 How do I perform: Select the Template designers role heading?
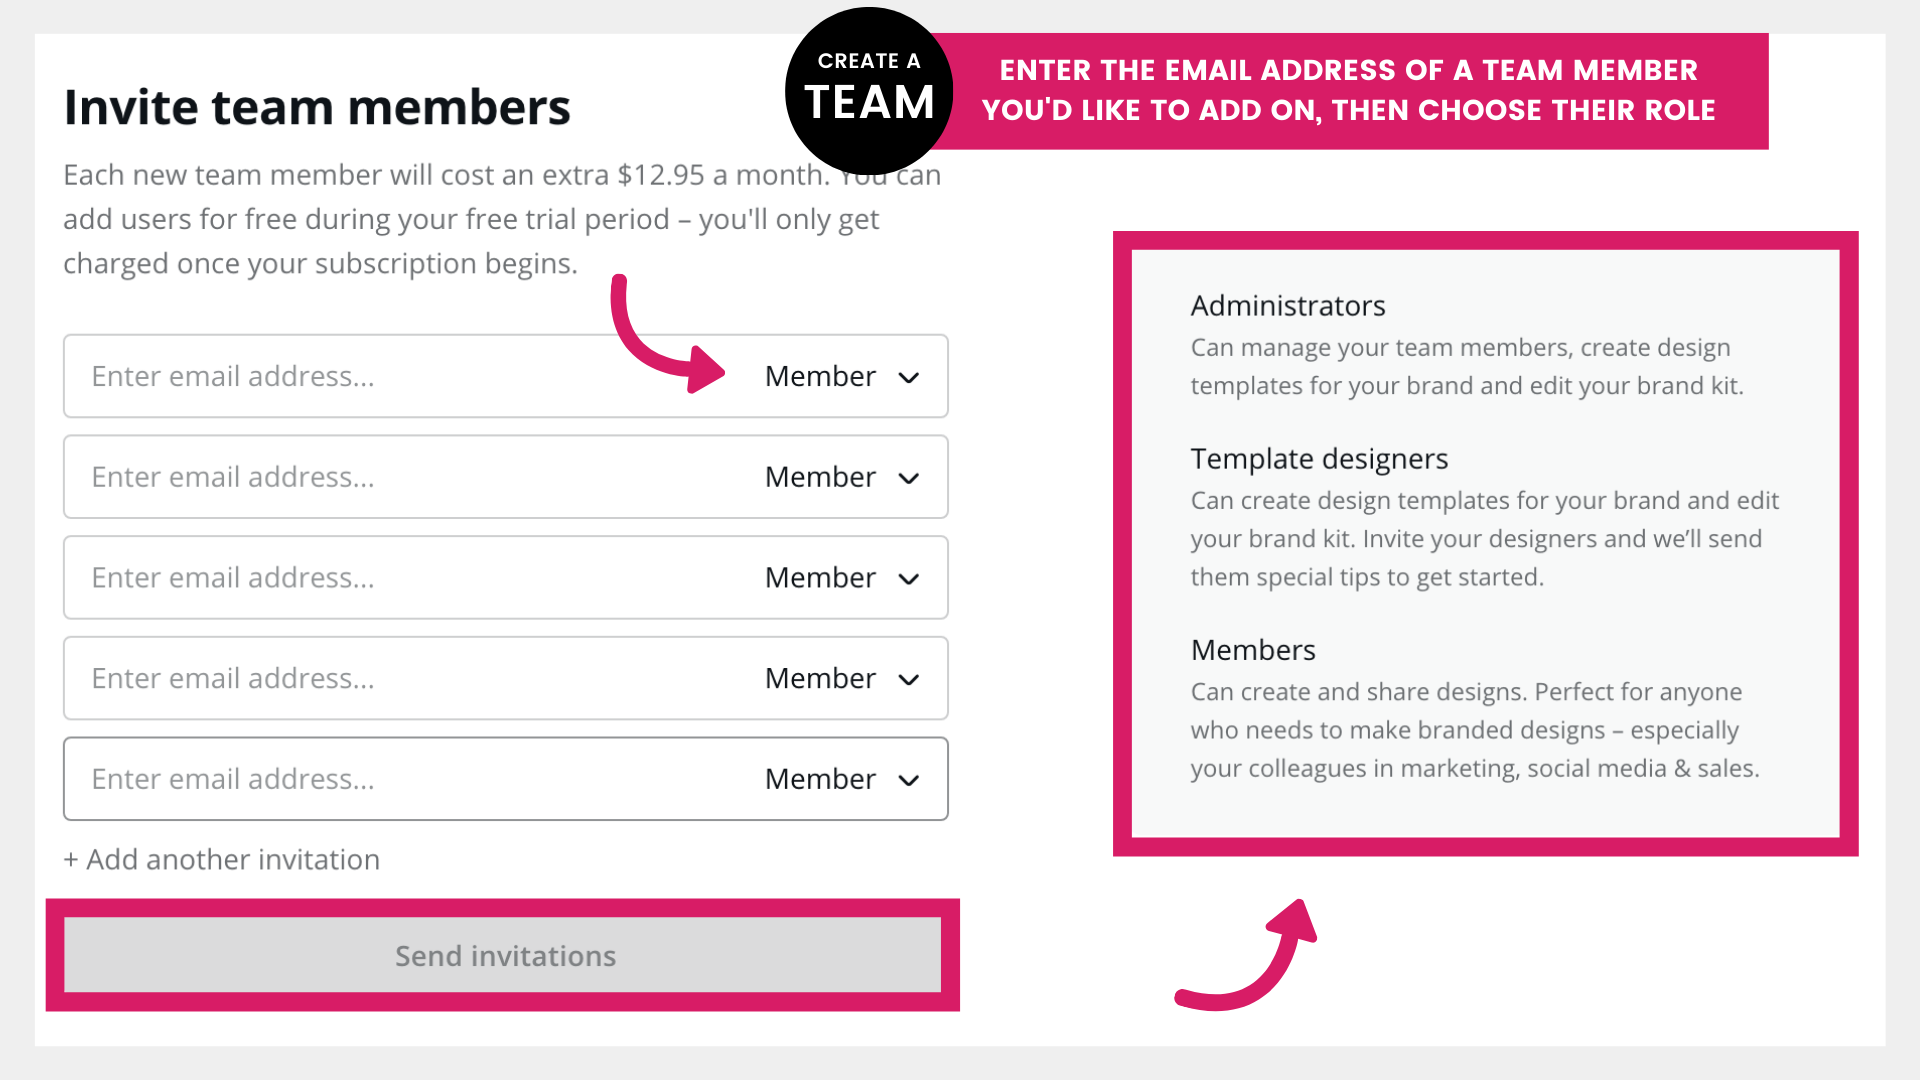tap(1319, 458)
